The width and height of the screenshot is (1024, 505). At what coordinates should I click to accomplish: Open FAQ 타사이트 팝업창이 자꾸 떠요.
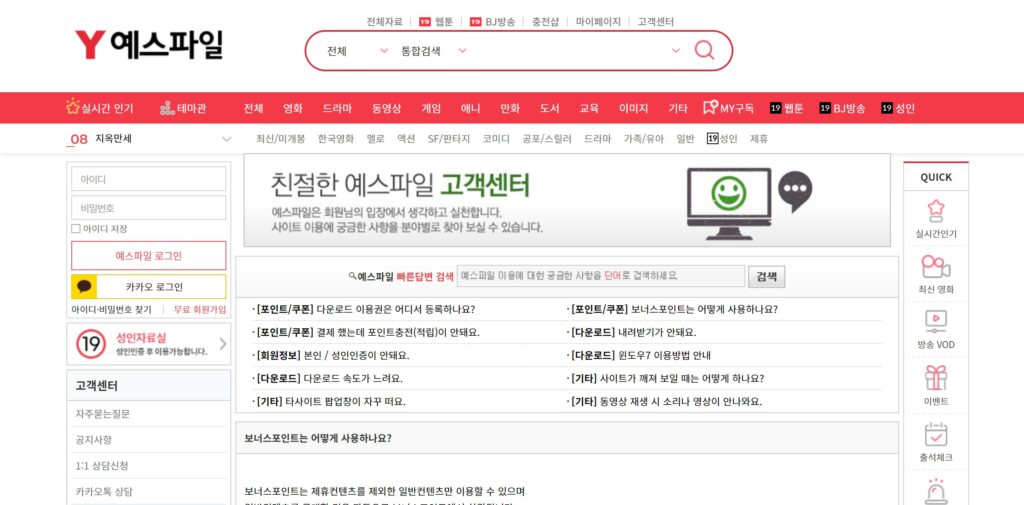330,402
